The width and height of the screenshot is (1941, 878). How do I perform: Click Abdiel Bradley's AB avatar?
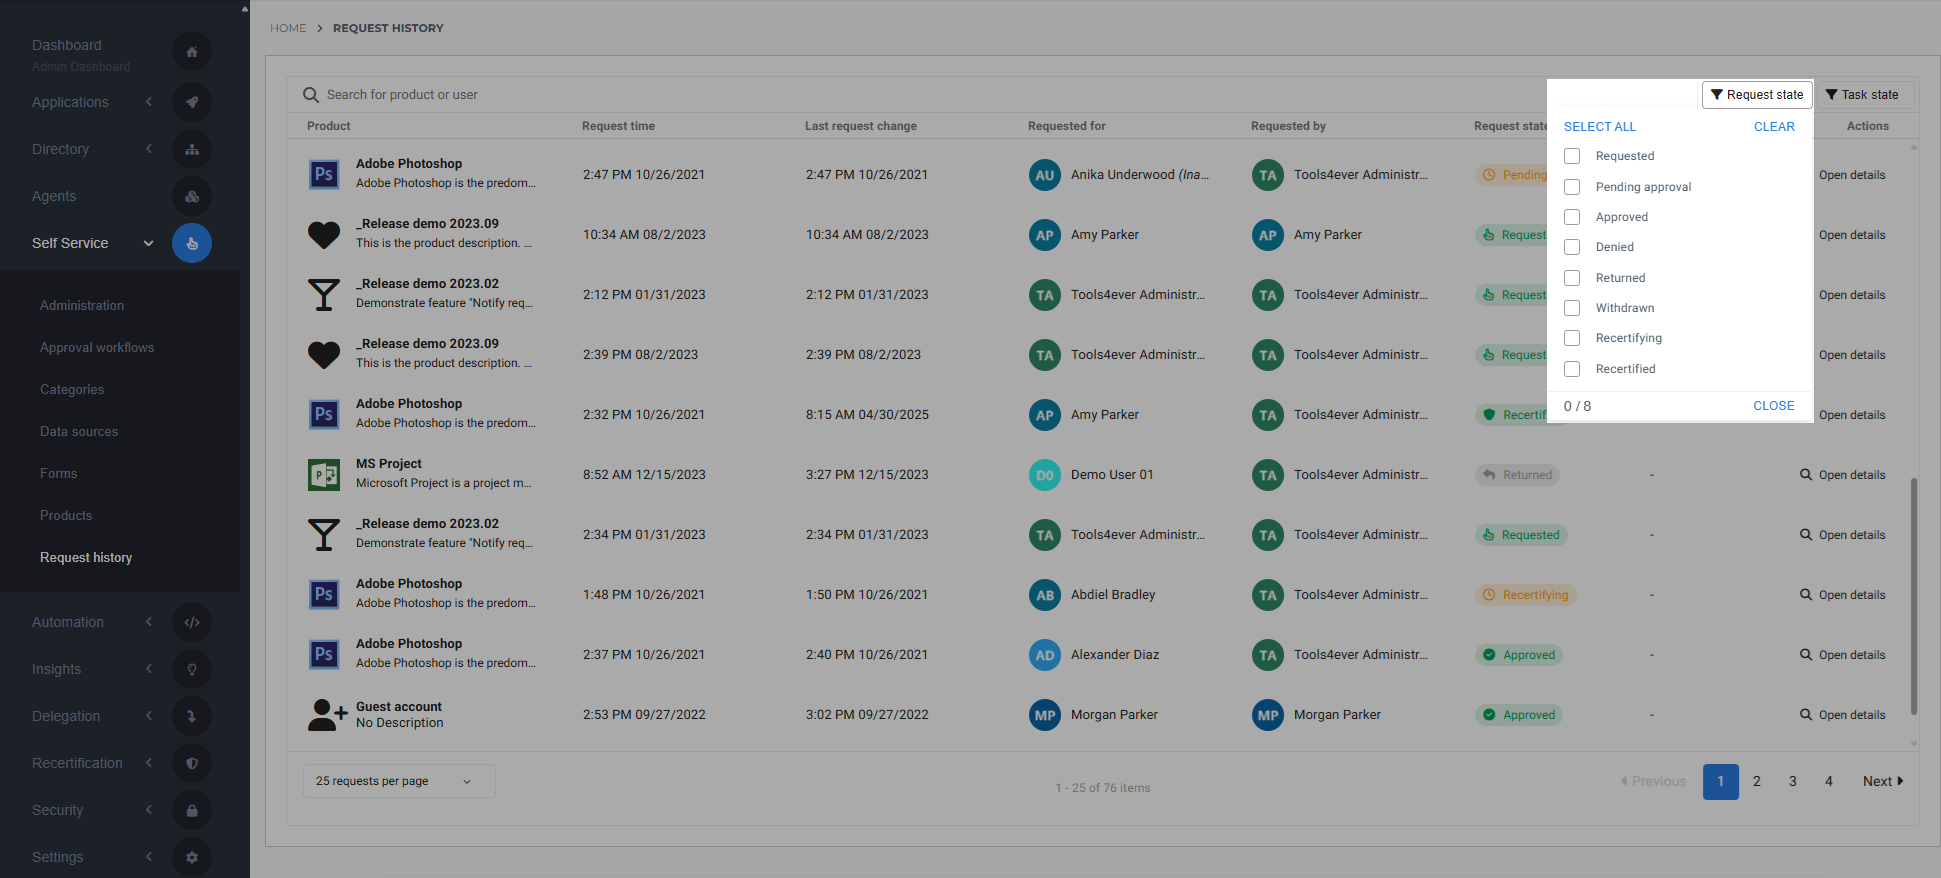pyautogui.click(x=1045, y=595)
